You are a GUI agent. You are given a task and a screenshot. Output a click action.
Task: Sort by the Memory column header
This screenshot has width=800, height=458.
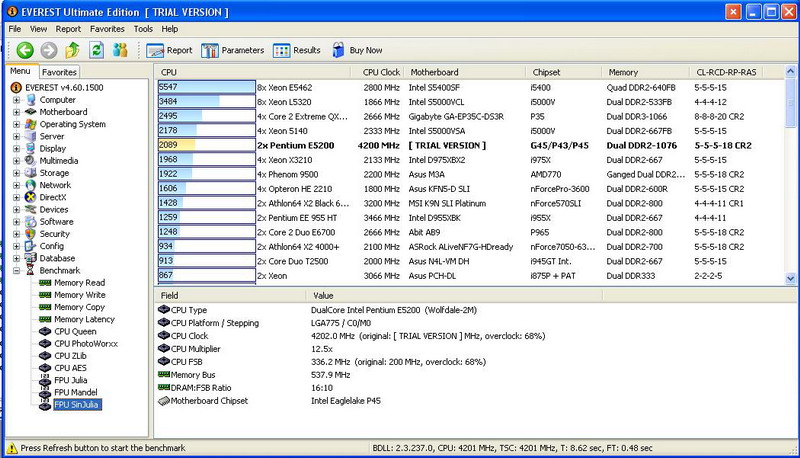646,72
